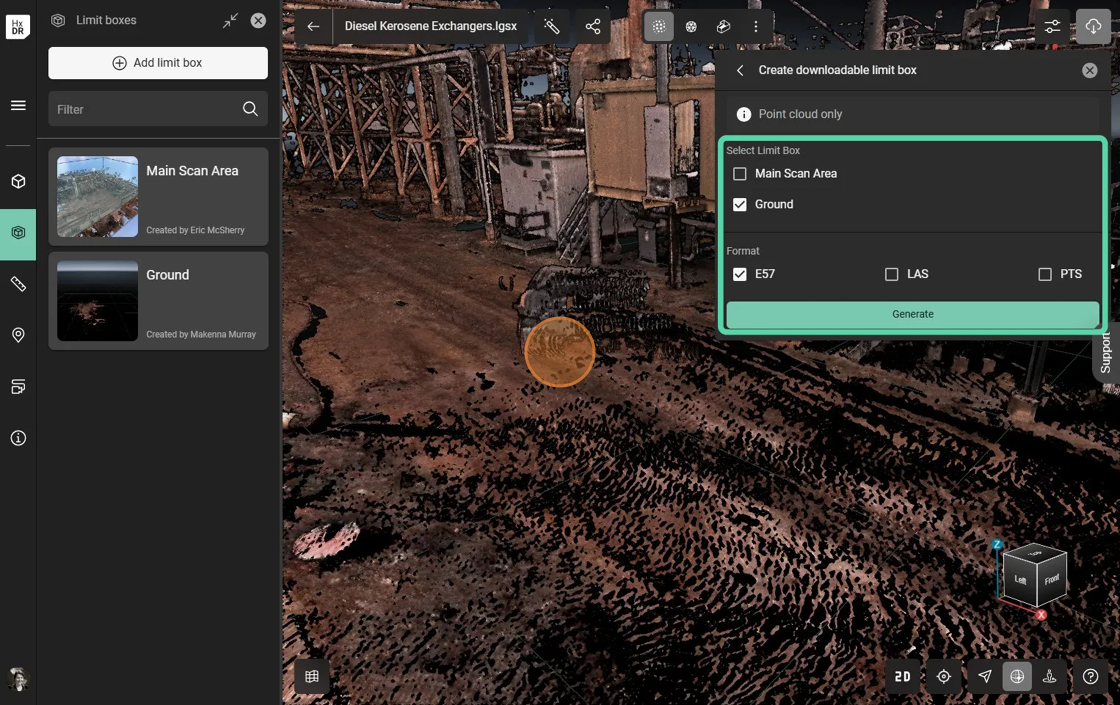The height and width of the screenshot is (705, 1120).
Task: Collapse the Limit boxes panel
Action: click(231, 20)
